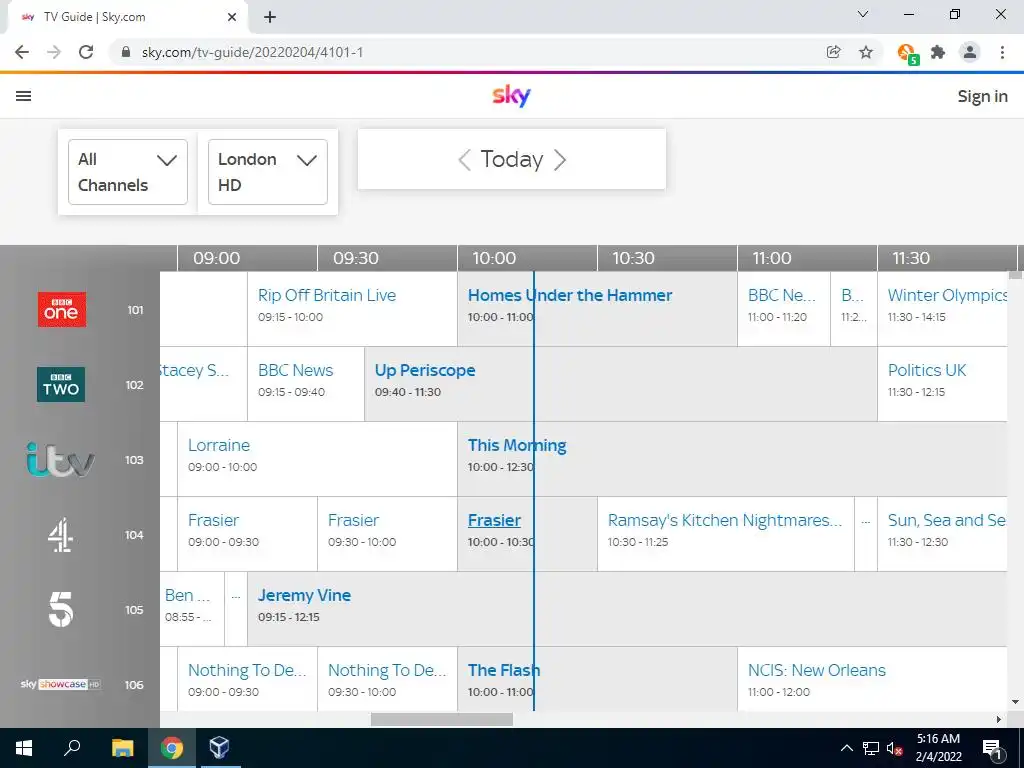Open Rip Off Britain Live listing
1024x768 pixels.
[x=352, y=309]
